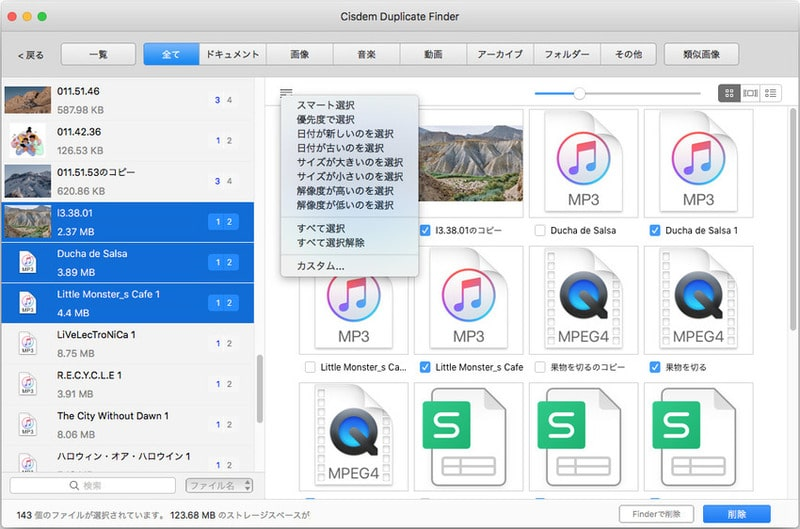
Task: Open the selection rules menu icon
Action: (286, 93)
